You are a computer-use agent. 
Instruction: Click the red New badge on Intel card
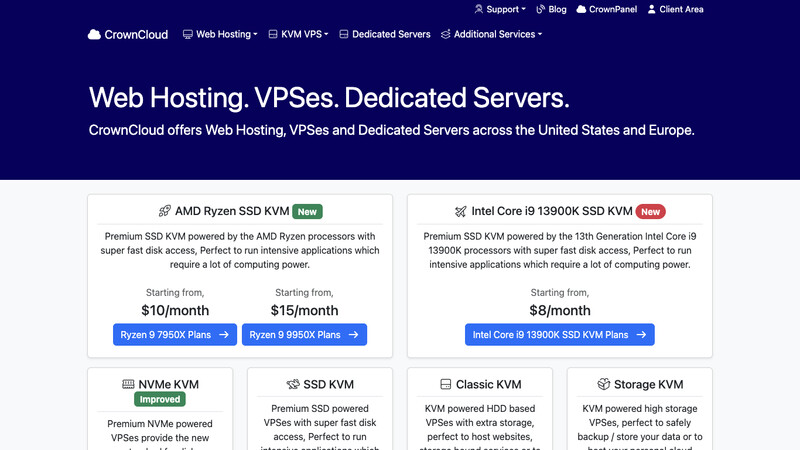pyautogui.click(x=651, y=211)
